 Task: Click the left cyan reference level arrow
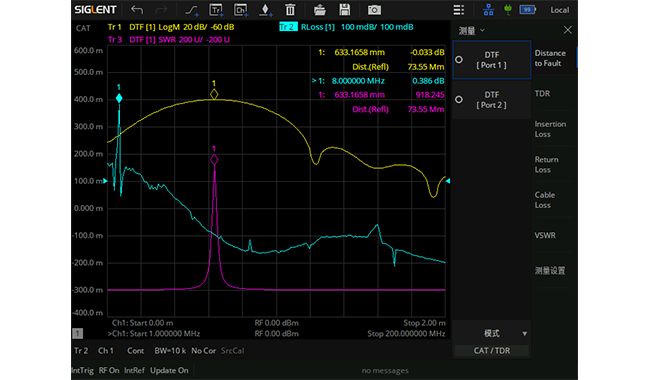pyautogui.click(x=105, y=181)
